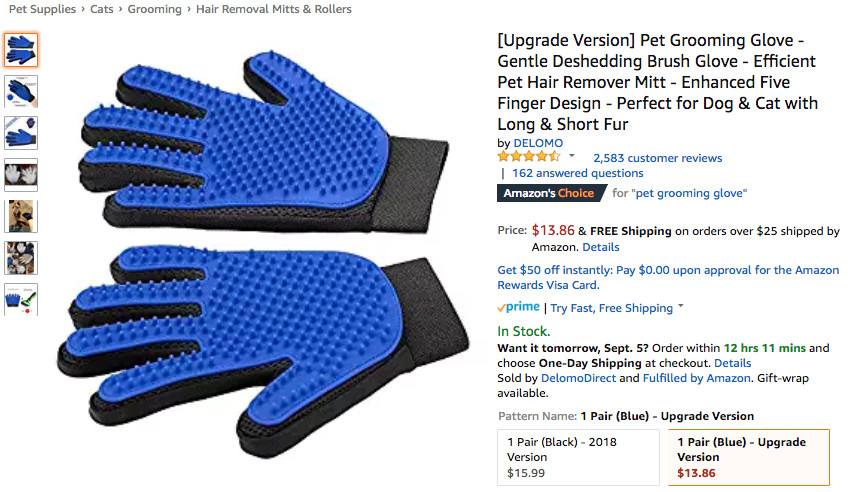This screenshot has height=492, width=859.
Task: Click the star rating icons
Action: [x=528, y=157]
